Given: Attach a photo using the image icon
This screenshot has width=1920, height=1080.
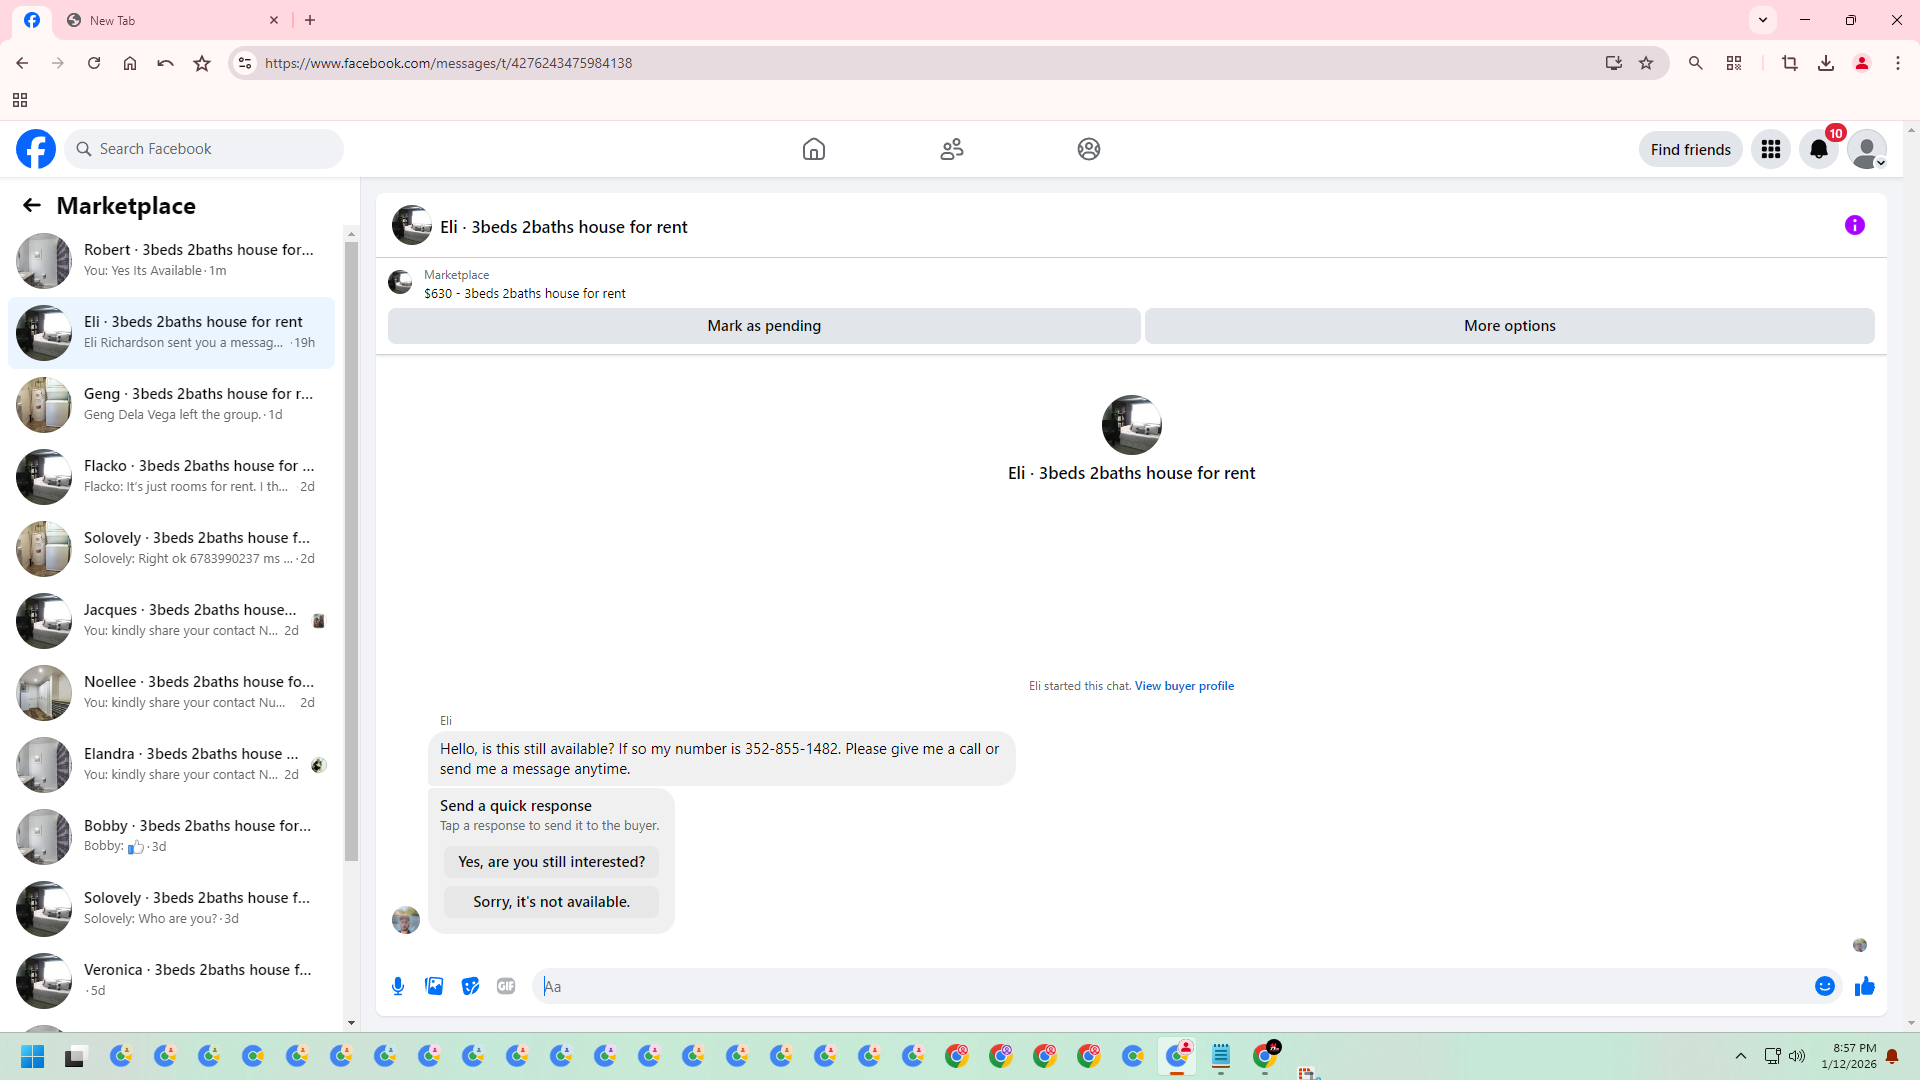Looking at the screenshot, I should click(x=434, y=986).
